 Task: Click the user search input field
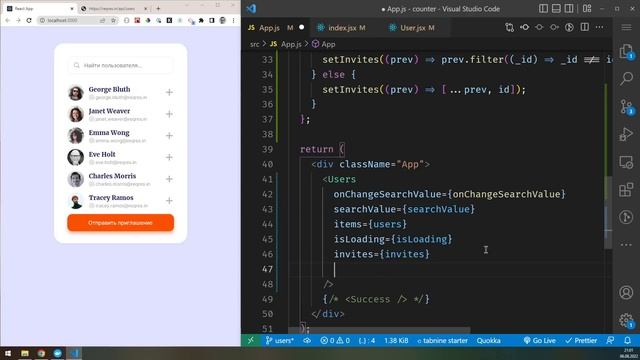click(x=120, y=65)
